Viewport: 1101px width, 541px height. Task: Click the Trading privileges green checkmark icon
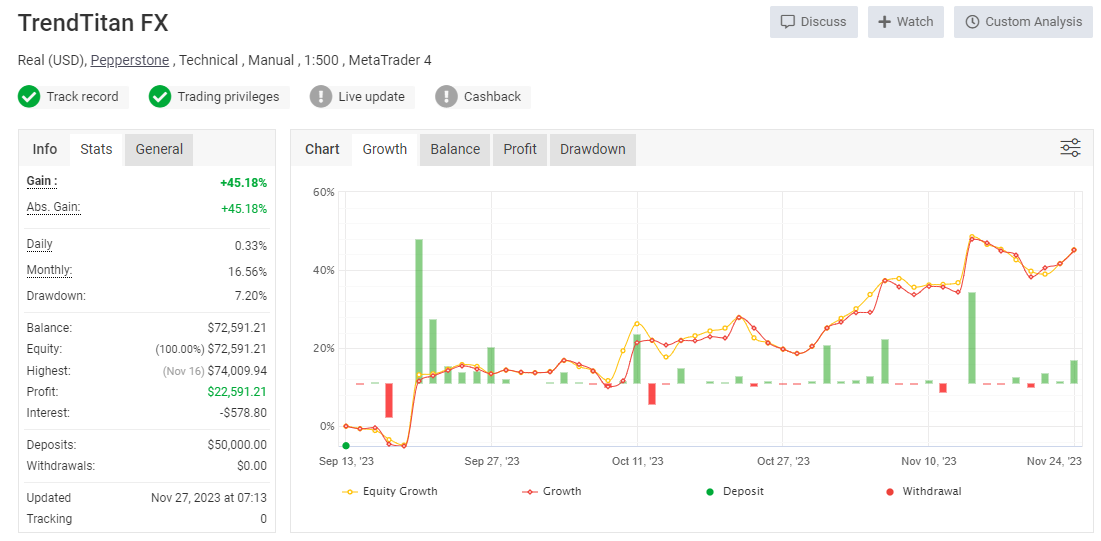[160, 97]
